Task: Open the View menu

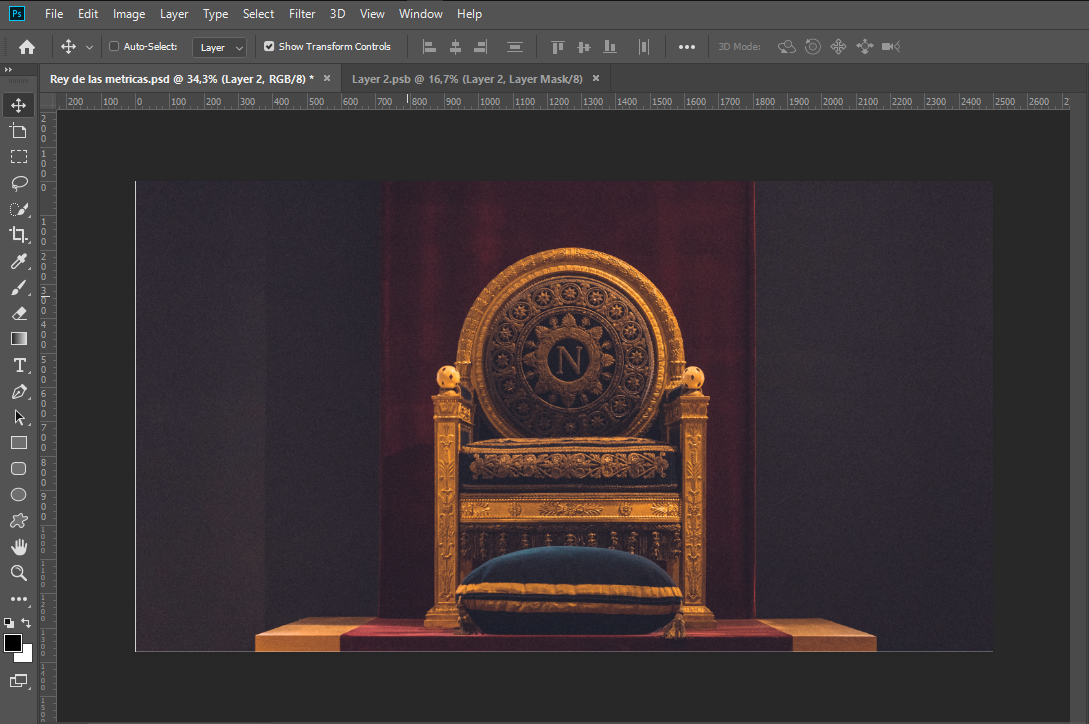Action: (372, 14)
